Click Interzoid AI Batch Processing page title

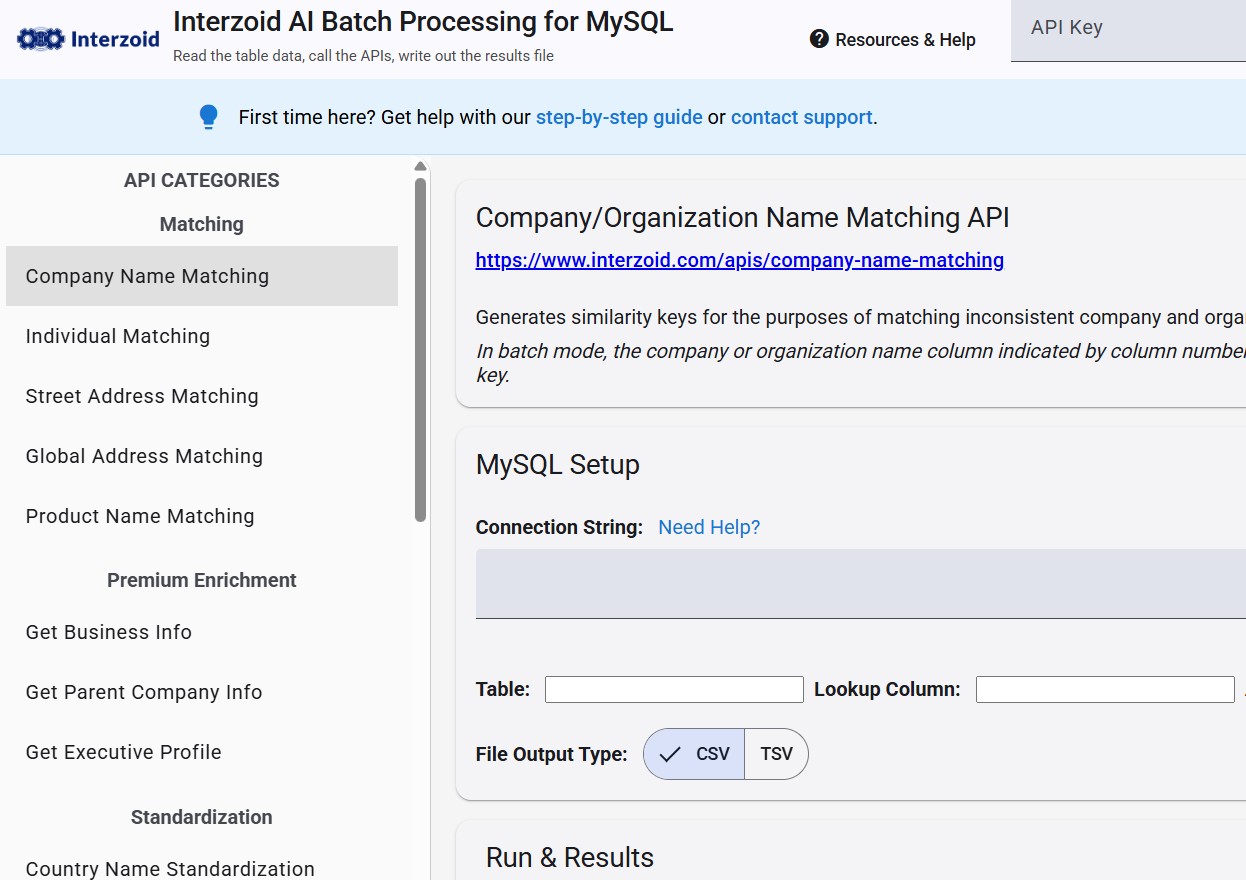423,22
